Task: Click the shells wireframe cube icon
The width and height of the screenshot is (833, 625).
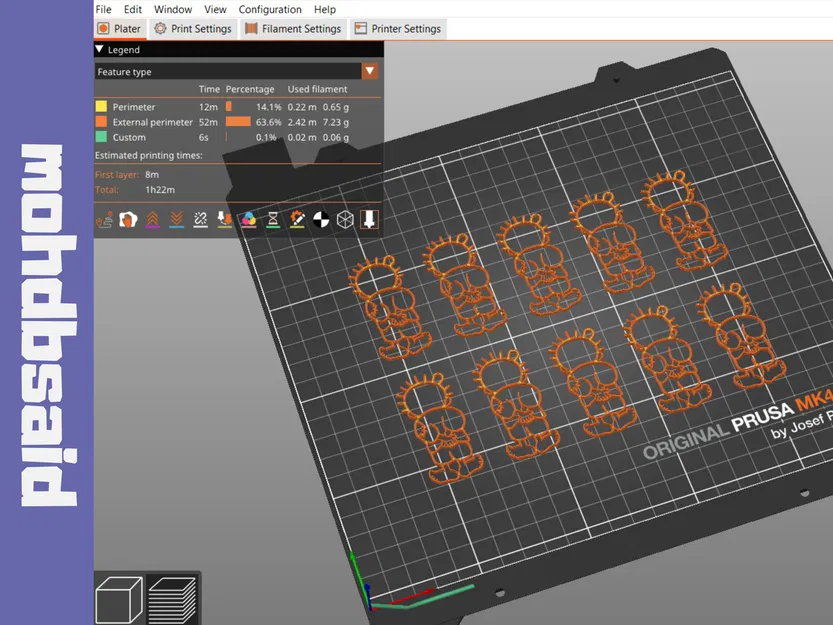Action: [345, 219]
